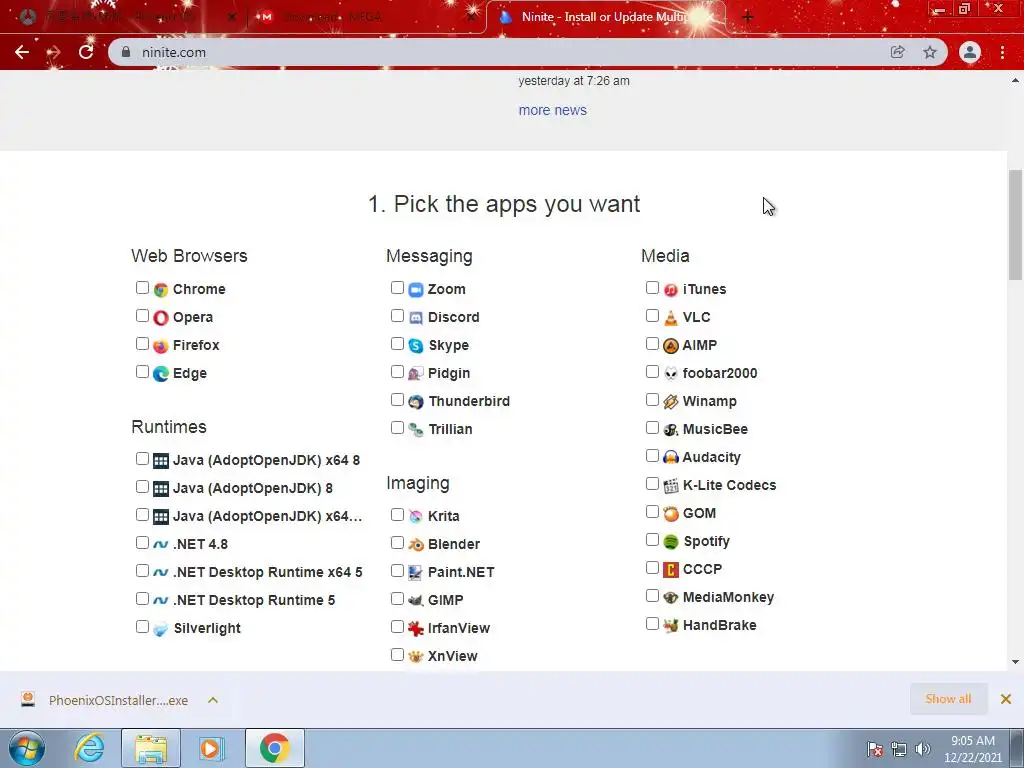The image size is (1024, 768).
Task: Open the more news link
Action: pos(552,110)
